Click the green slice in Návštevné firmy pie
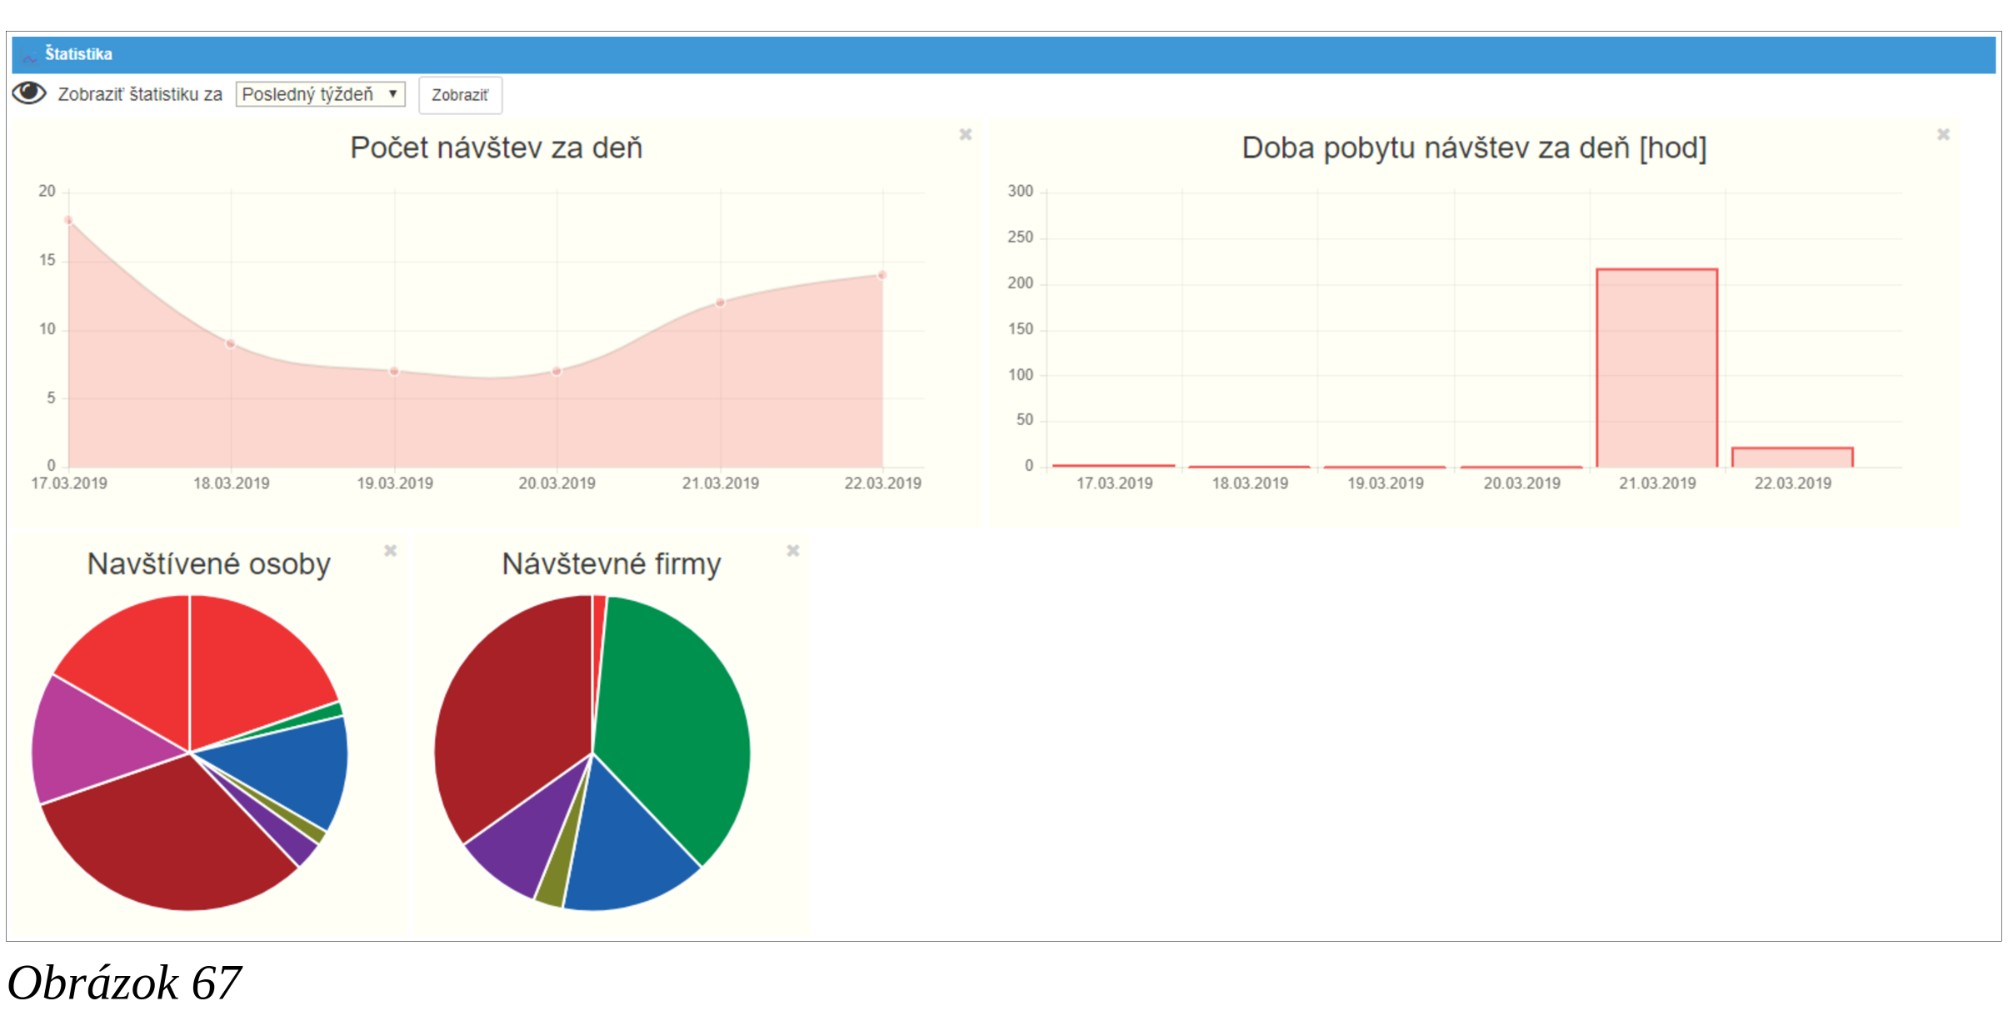Screen dimensions: 2008x1016 pyautogui.click(x=675, y=720)
